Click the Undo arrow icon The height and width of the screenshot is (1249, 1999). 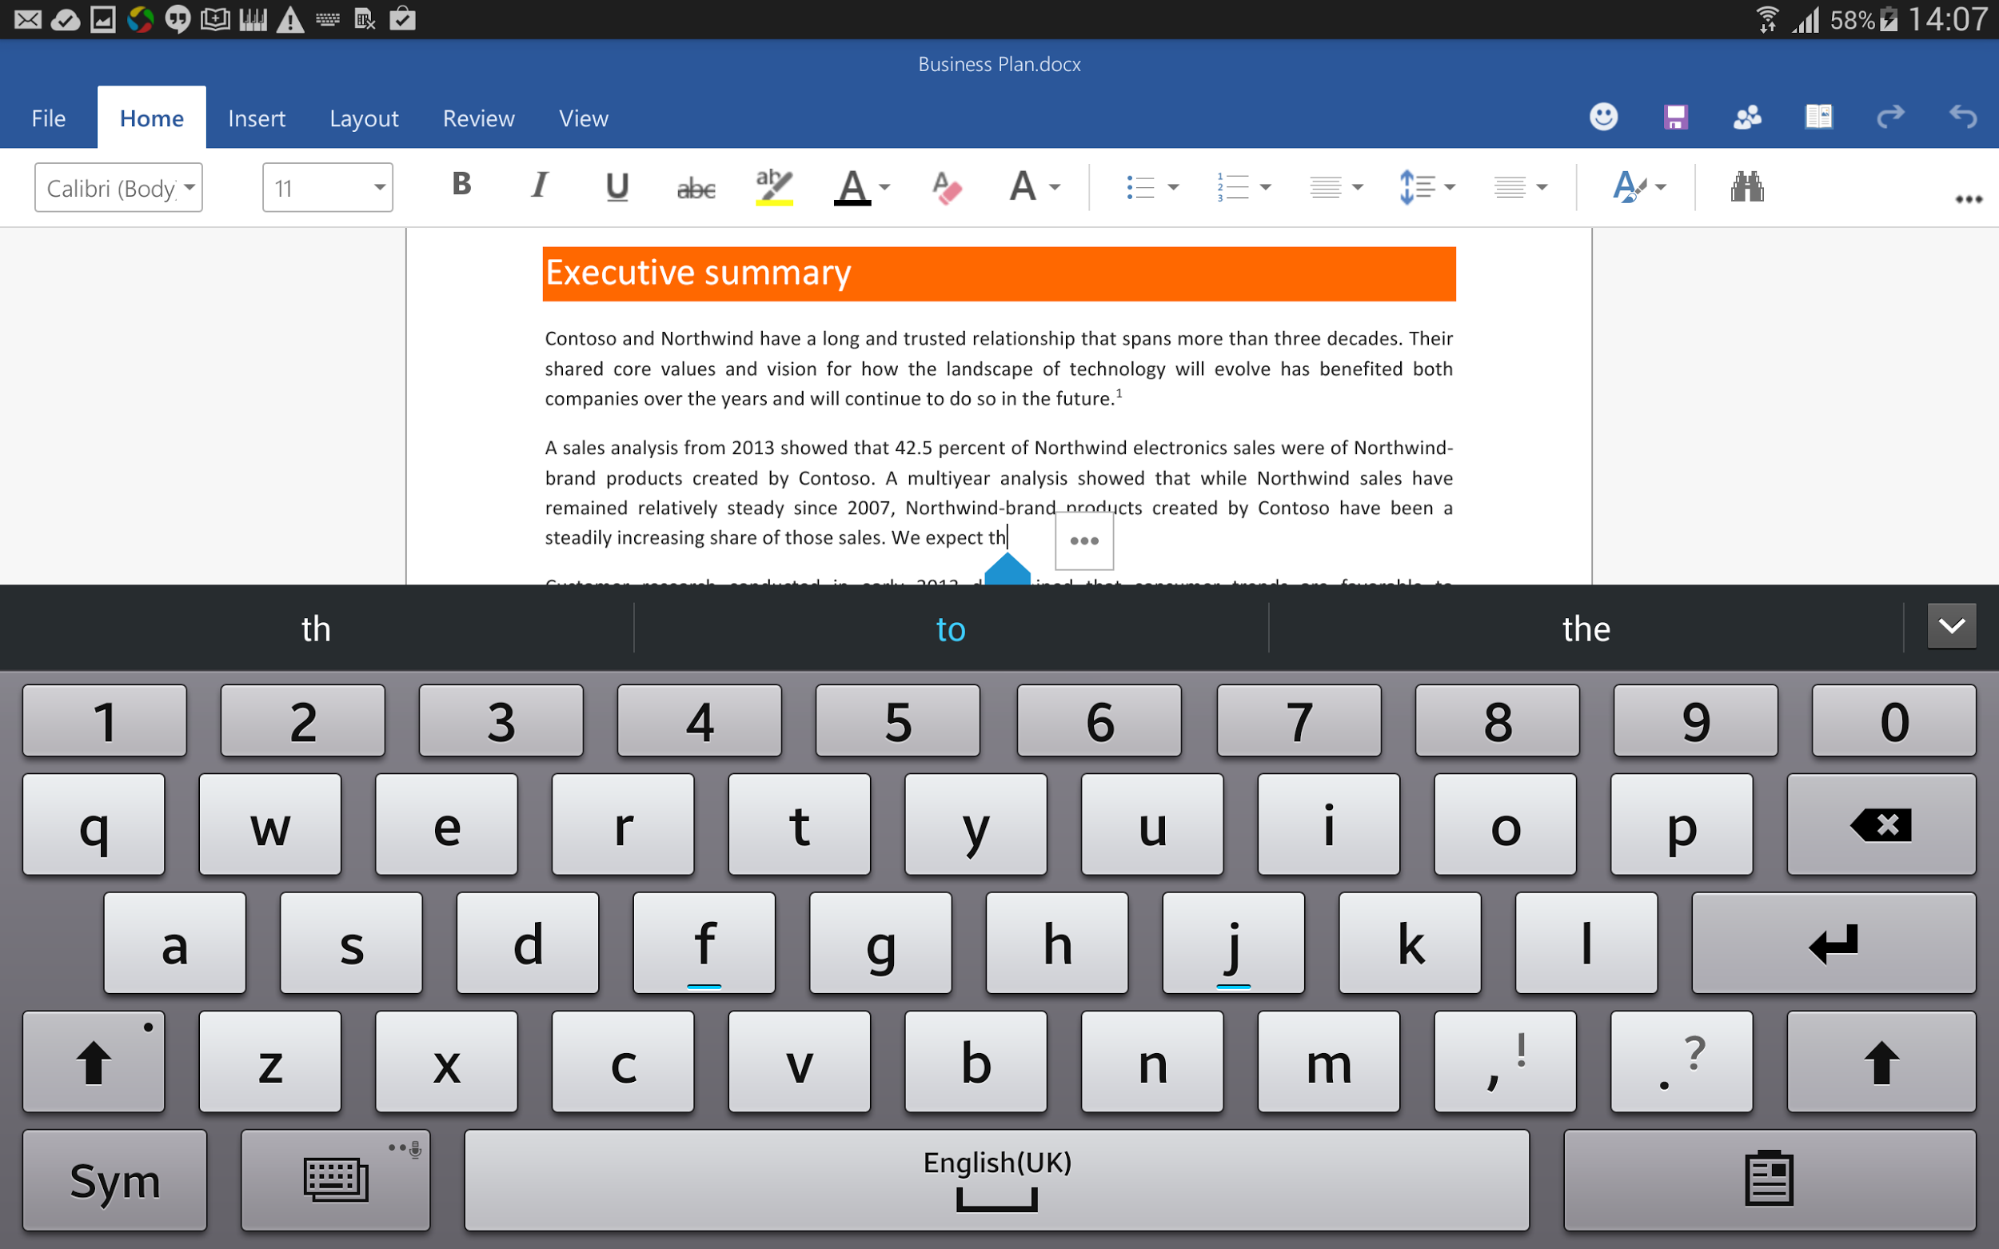click(x=1962, y=118)
